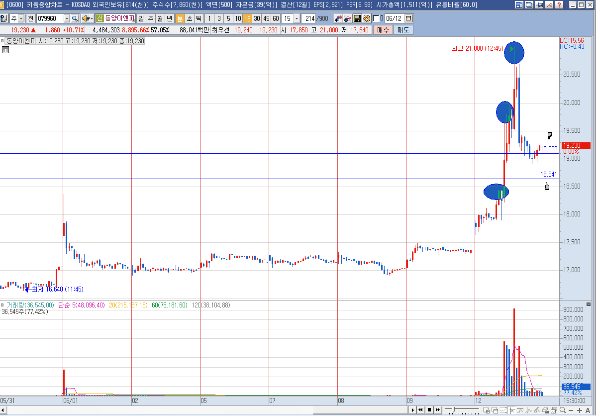Select the 30-minute interval button
Screen dimensions: 600x418
point(257,18)
